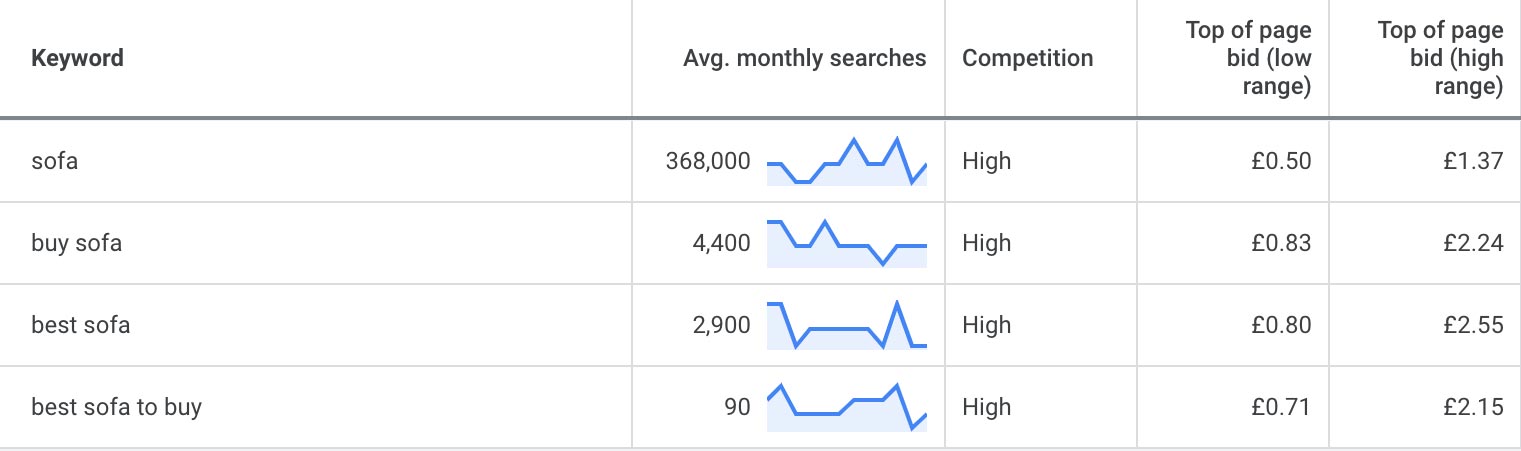Click High competition for best sofa to buy
This screenshot has height=451, width=1521.
pos(987,407)
